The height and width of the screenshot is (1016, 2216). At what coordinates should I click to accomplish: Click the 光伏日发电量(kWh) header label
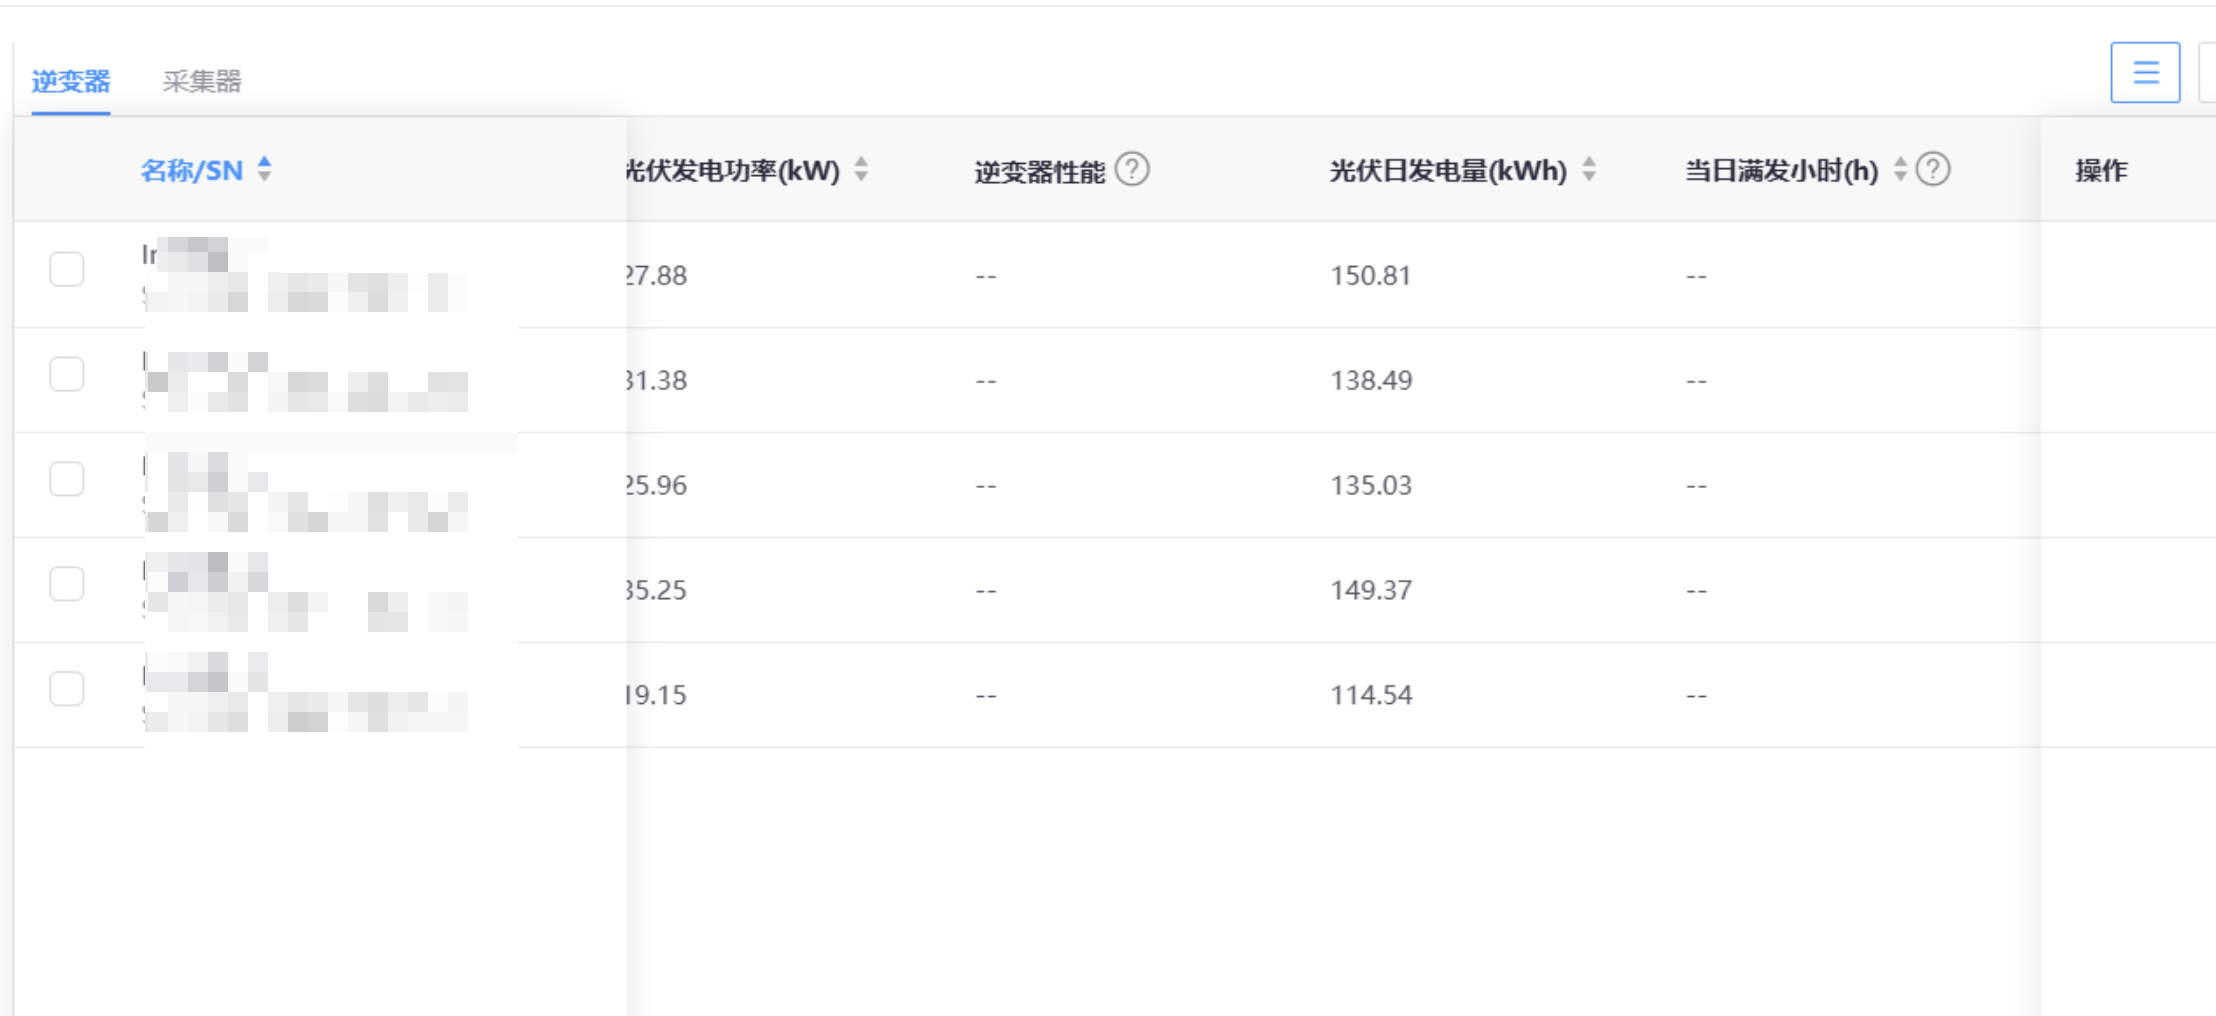click(x=1447, y=171)
